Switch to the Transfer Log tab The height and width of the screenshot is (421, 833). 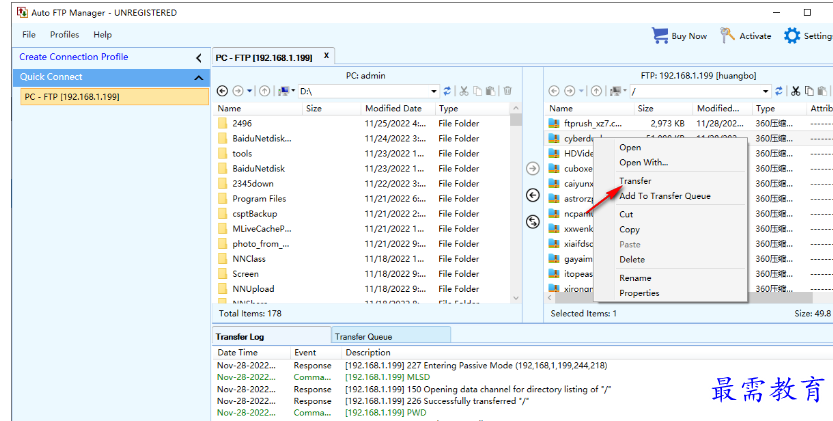pyautogui.click(x=271, y=336)
